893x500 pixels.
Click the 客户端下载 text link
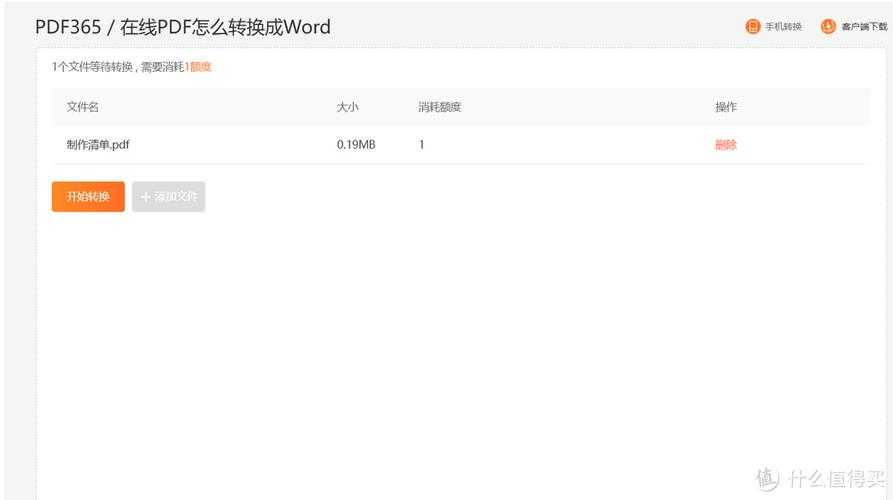tap(865, 27)
